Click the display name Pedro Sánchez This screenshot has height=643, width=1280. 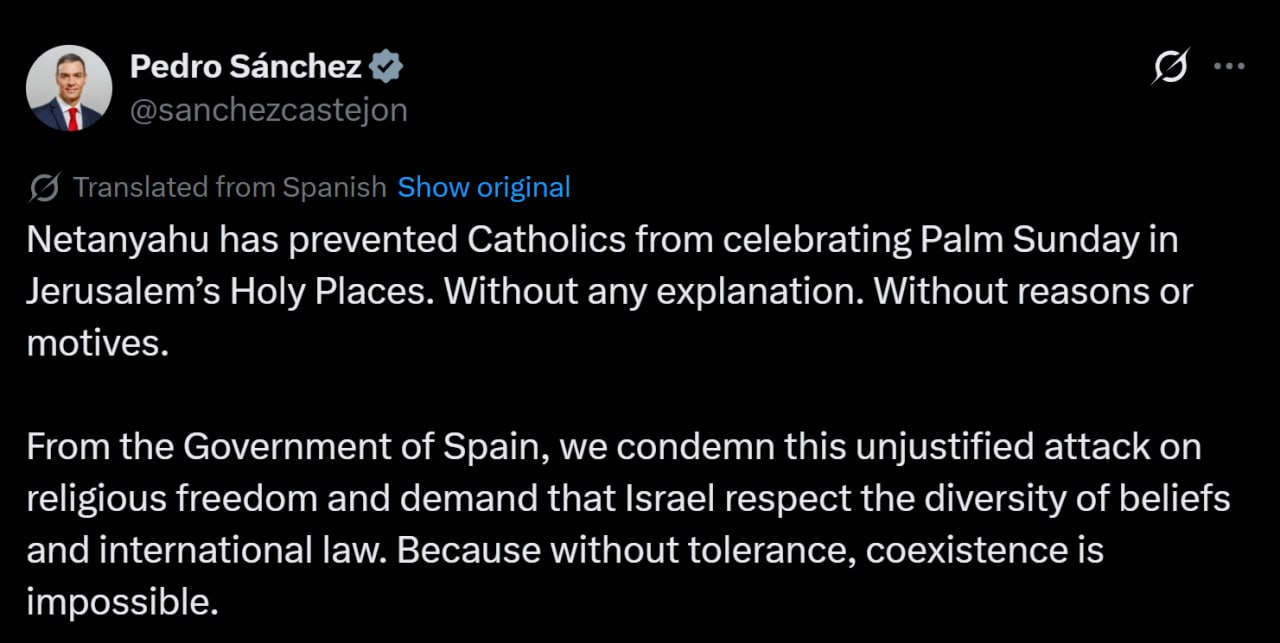245,67
